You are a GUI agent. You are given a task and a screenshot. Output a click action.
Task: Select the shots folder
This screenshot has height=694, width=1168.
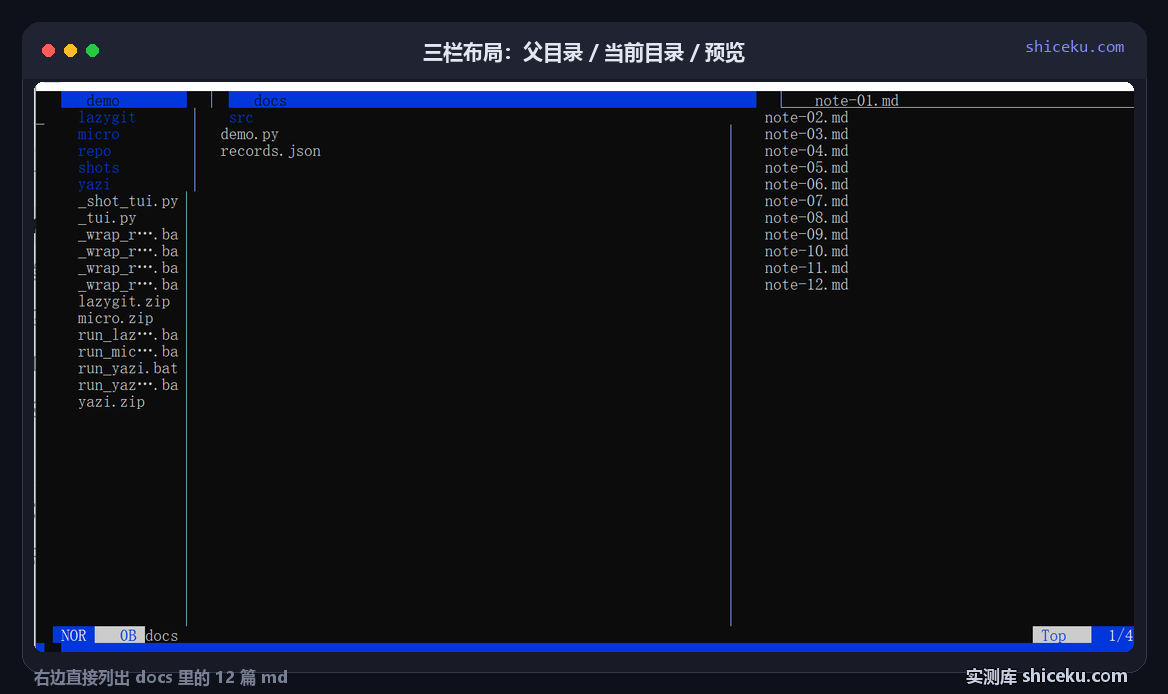(x=98, y=168)
